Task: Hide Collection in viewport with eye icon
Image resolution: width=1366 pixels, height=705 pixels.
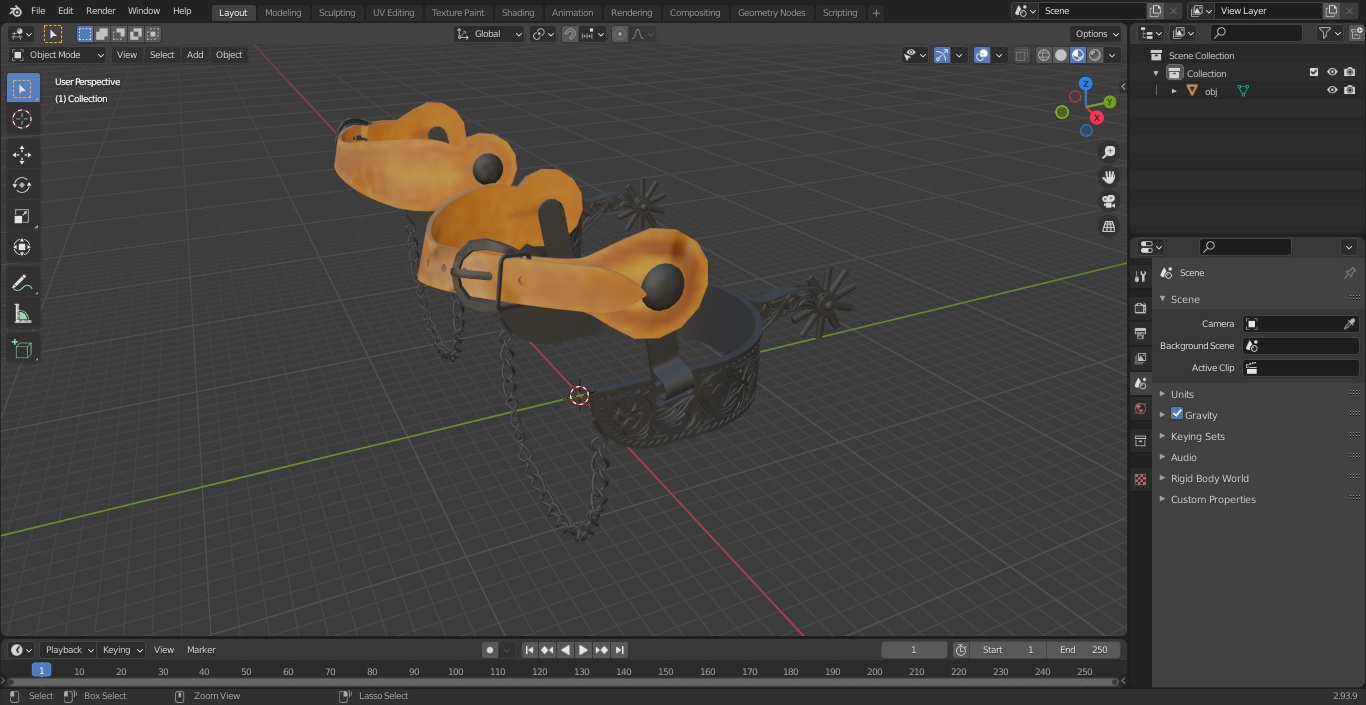Action: (1332, 72)
